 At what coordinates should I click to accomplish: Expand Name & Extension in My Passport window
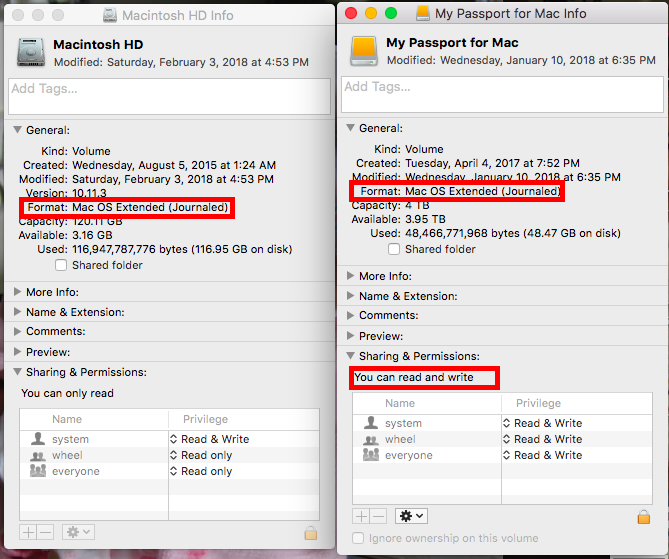tap(350, 296)
